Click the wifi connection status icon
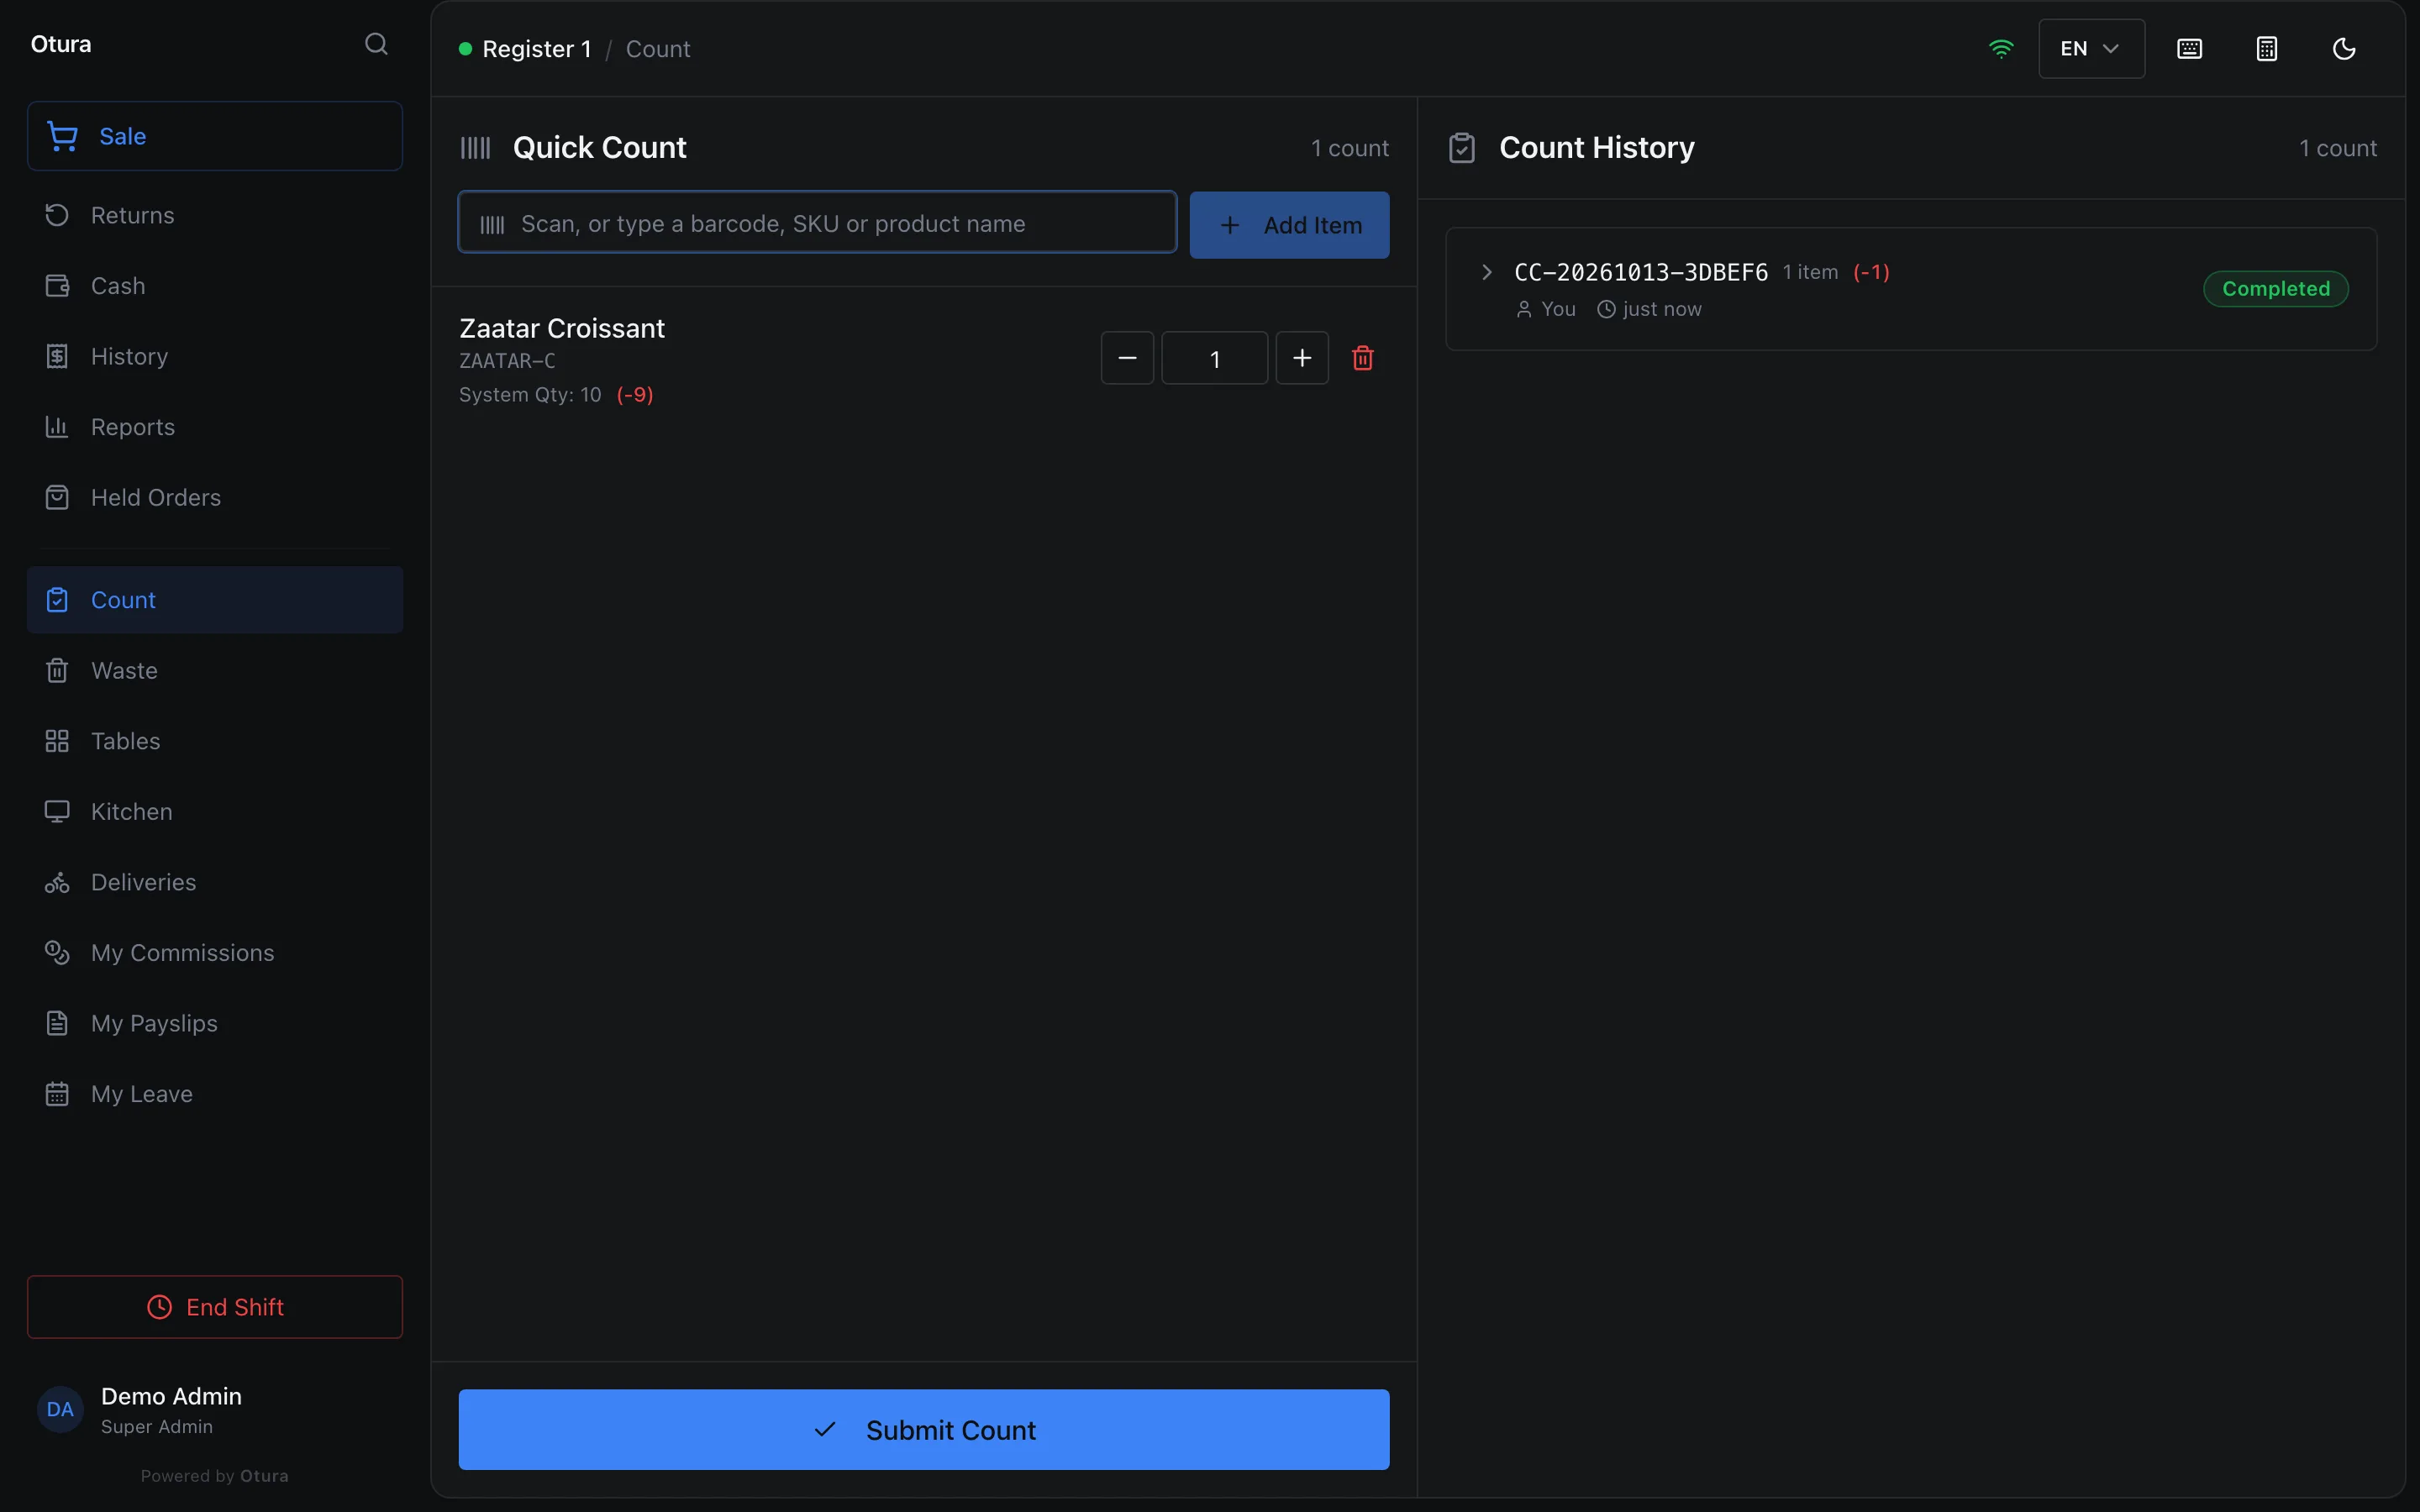This screenshot has width=2420, height=1512. (2001, 49)
